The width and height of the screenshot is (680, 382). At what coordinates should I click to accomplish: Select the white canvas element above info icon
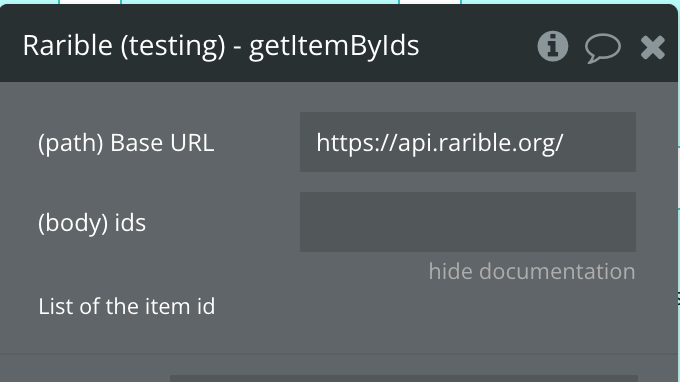click(430, 2)
